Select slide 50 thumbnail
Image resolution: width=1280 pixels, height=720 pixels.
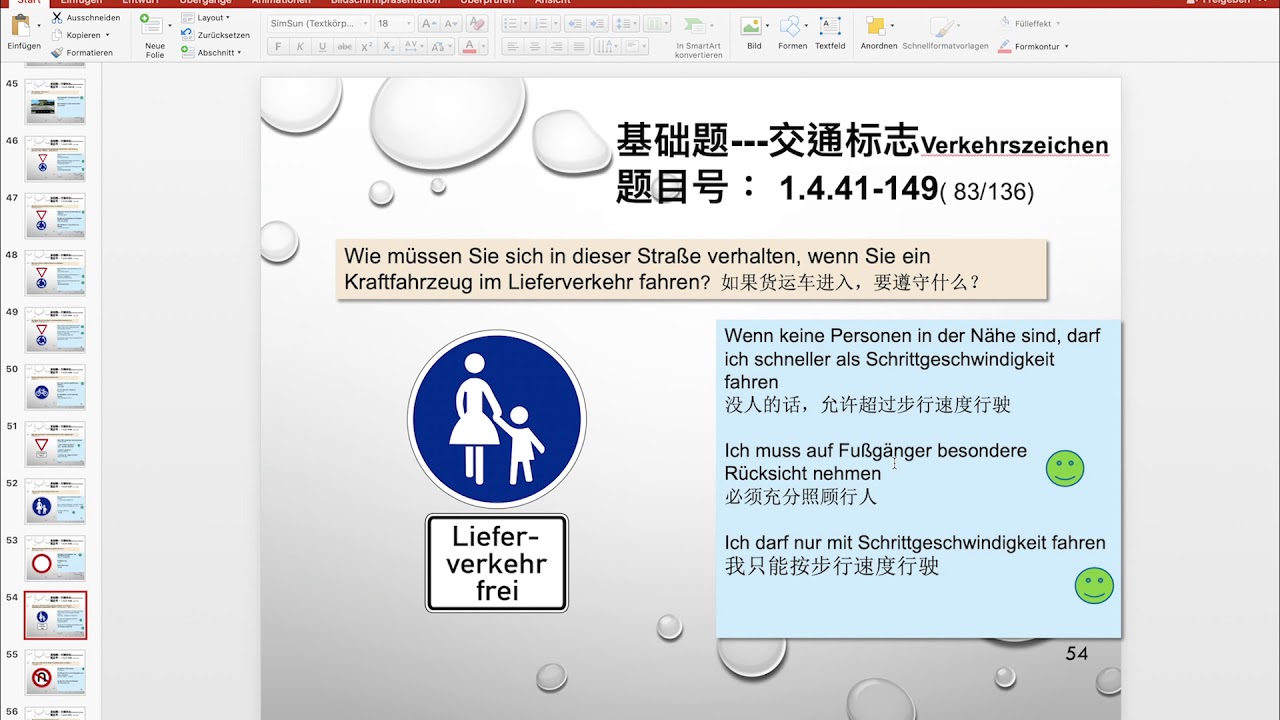(x=55, y=387)
